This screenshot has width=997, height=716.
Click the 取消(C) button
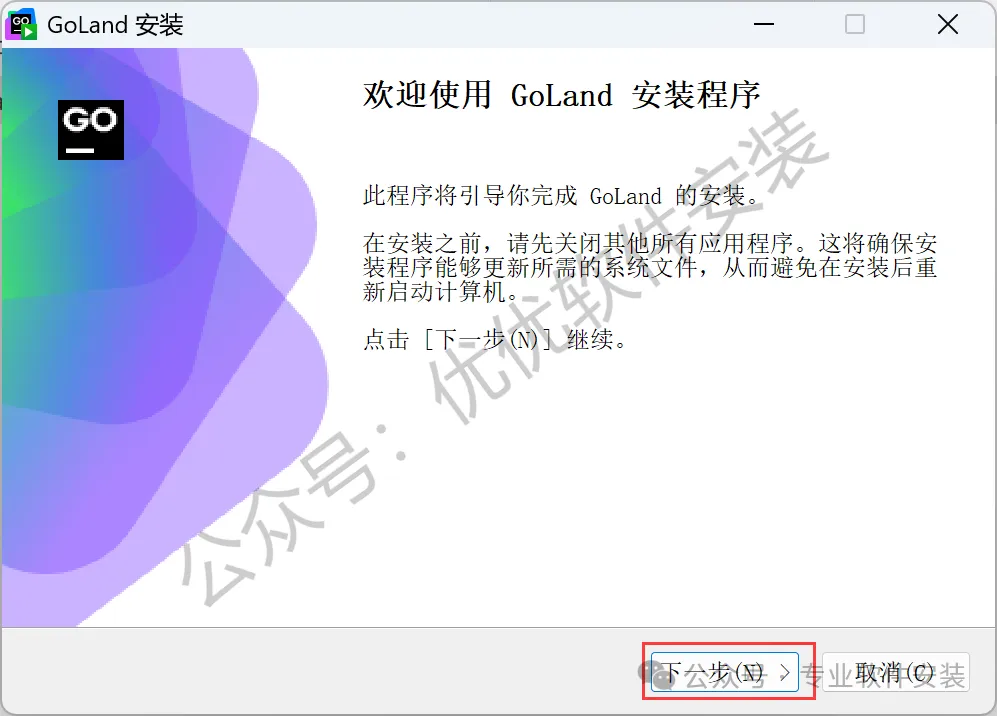(x=895, y=672)
